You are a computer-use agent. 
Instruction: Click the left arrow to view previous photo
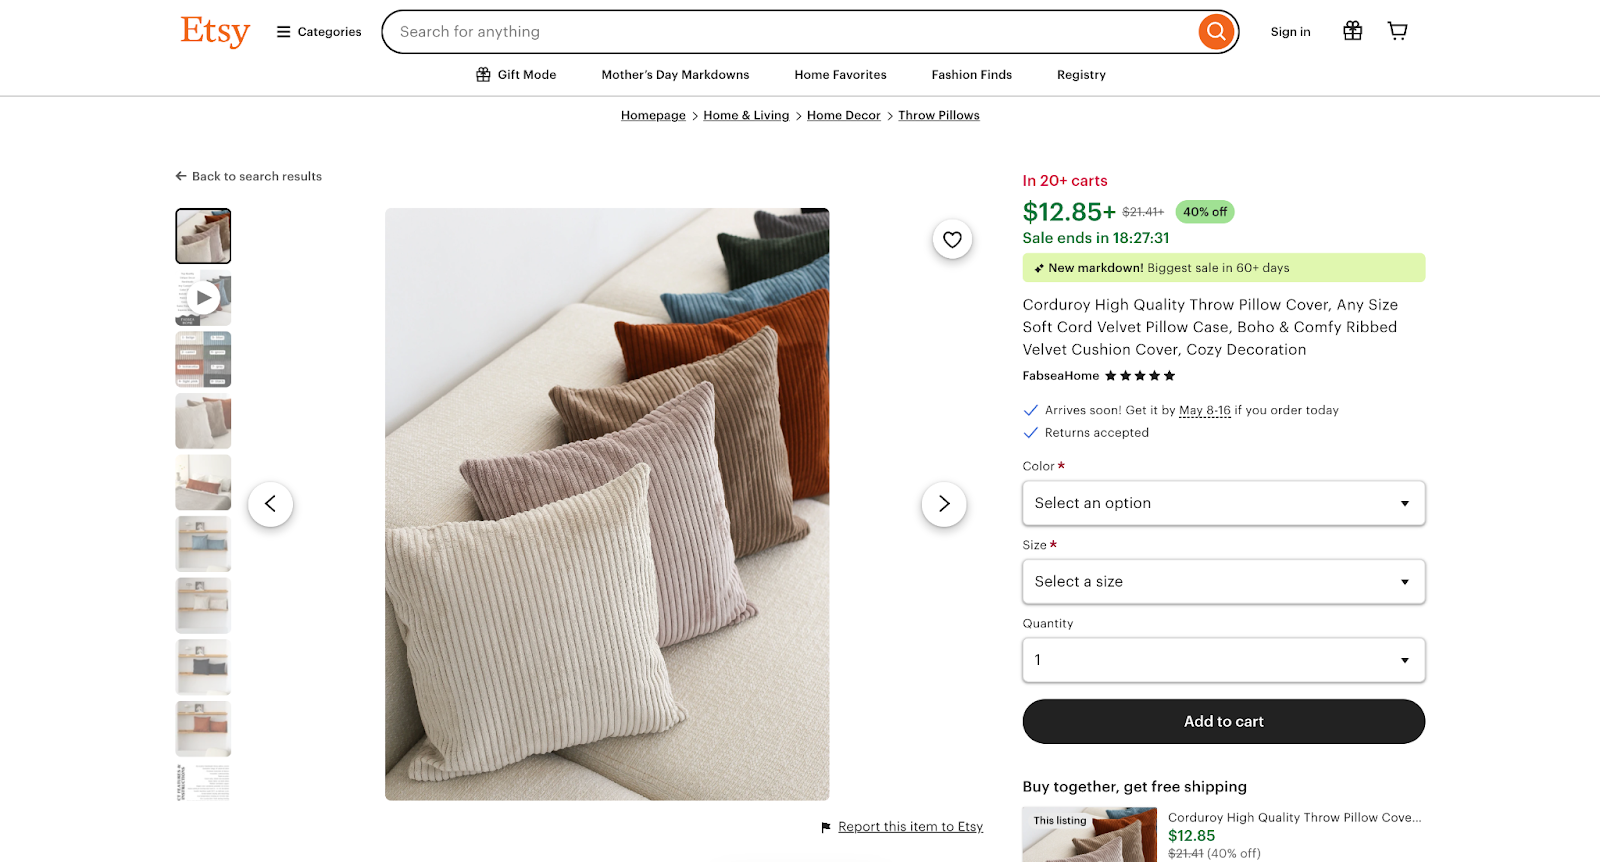click(270, 504)
